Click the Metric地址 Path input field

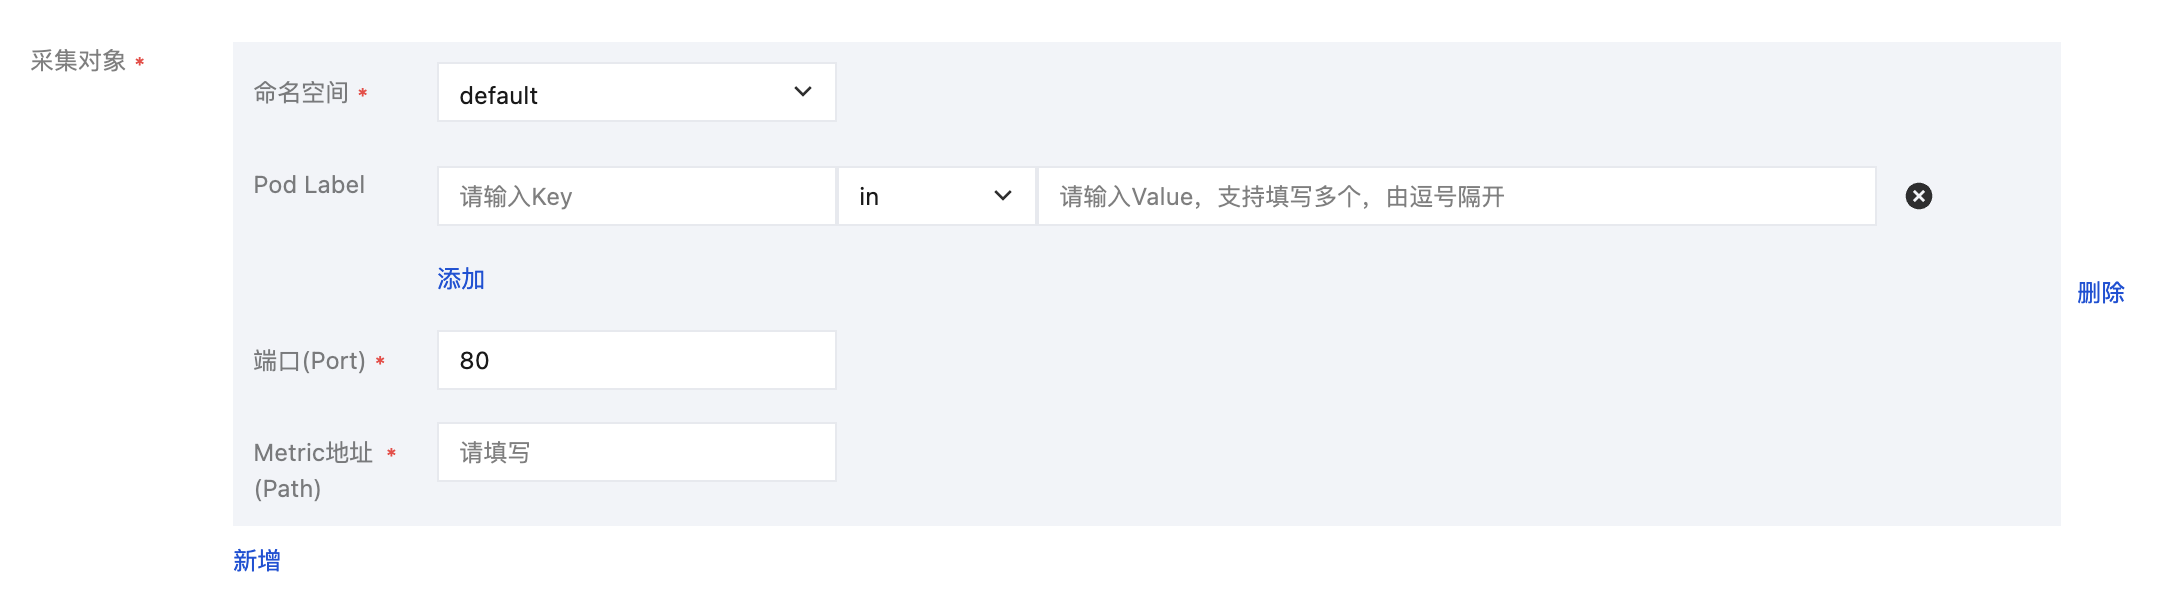point(636,452)
